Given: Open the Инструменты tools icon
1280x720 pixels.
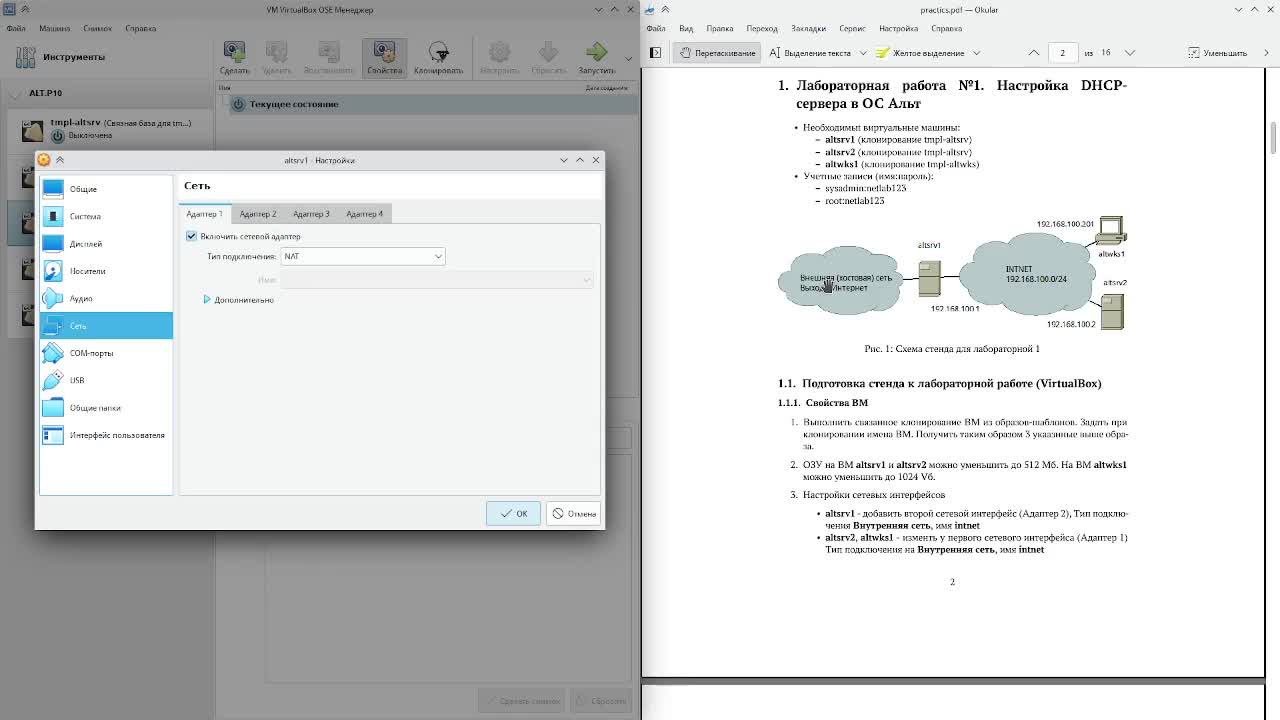Looking at the screenshot, I should point(23,57).
